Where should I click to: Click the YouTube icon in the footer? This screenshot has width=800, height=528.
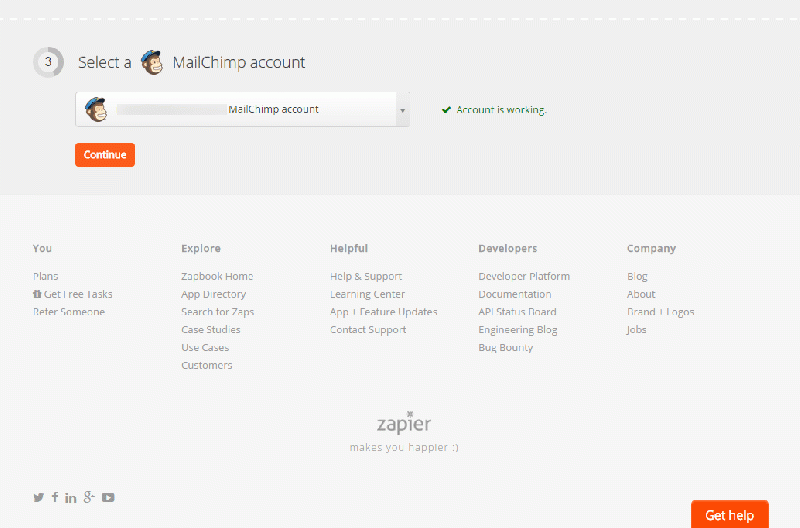[108, 497]
